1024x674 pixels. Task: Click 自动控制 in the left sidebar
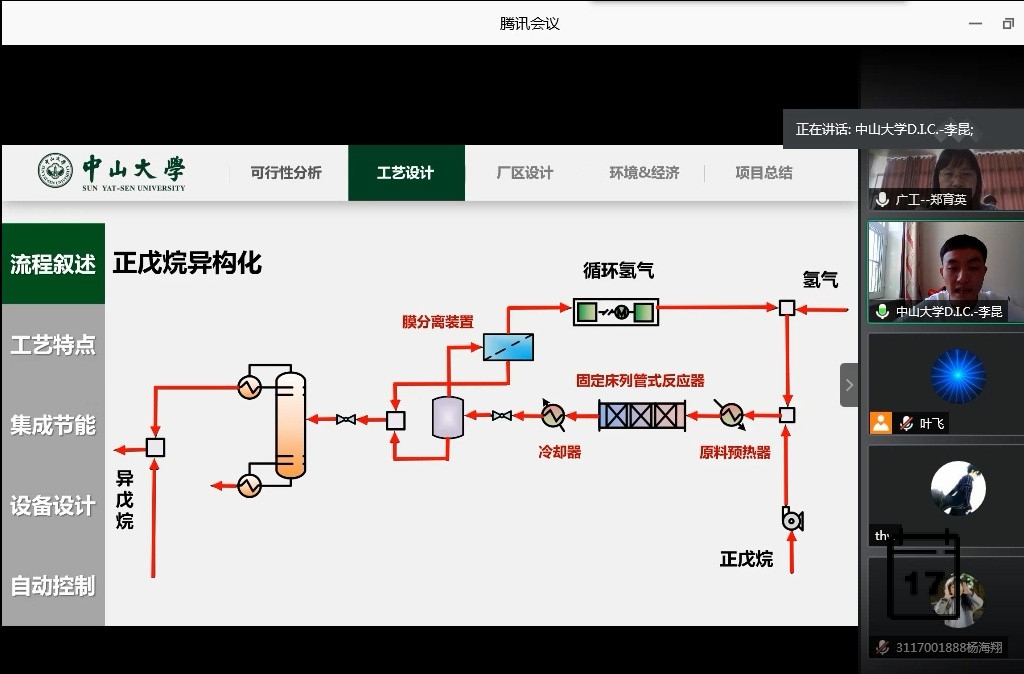(x=53, y=585)
